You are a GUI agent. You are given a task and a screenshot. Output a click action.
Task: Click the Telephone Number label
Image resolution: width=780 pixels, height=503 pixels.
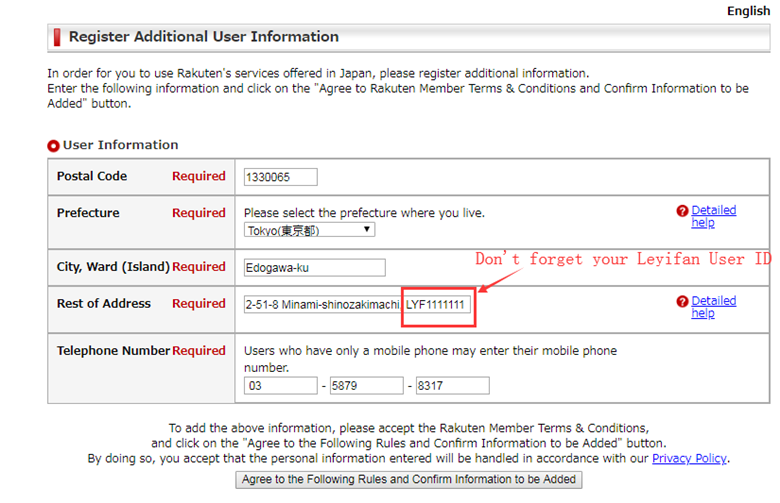pos(113,351)
